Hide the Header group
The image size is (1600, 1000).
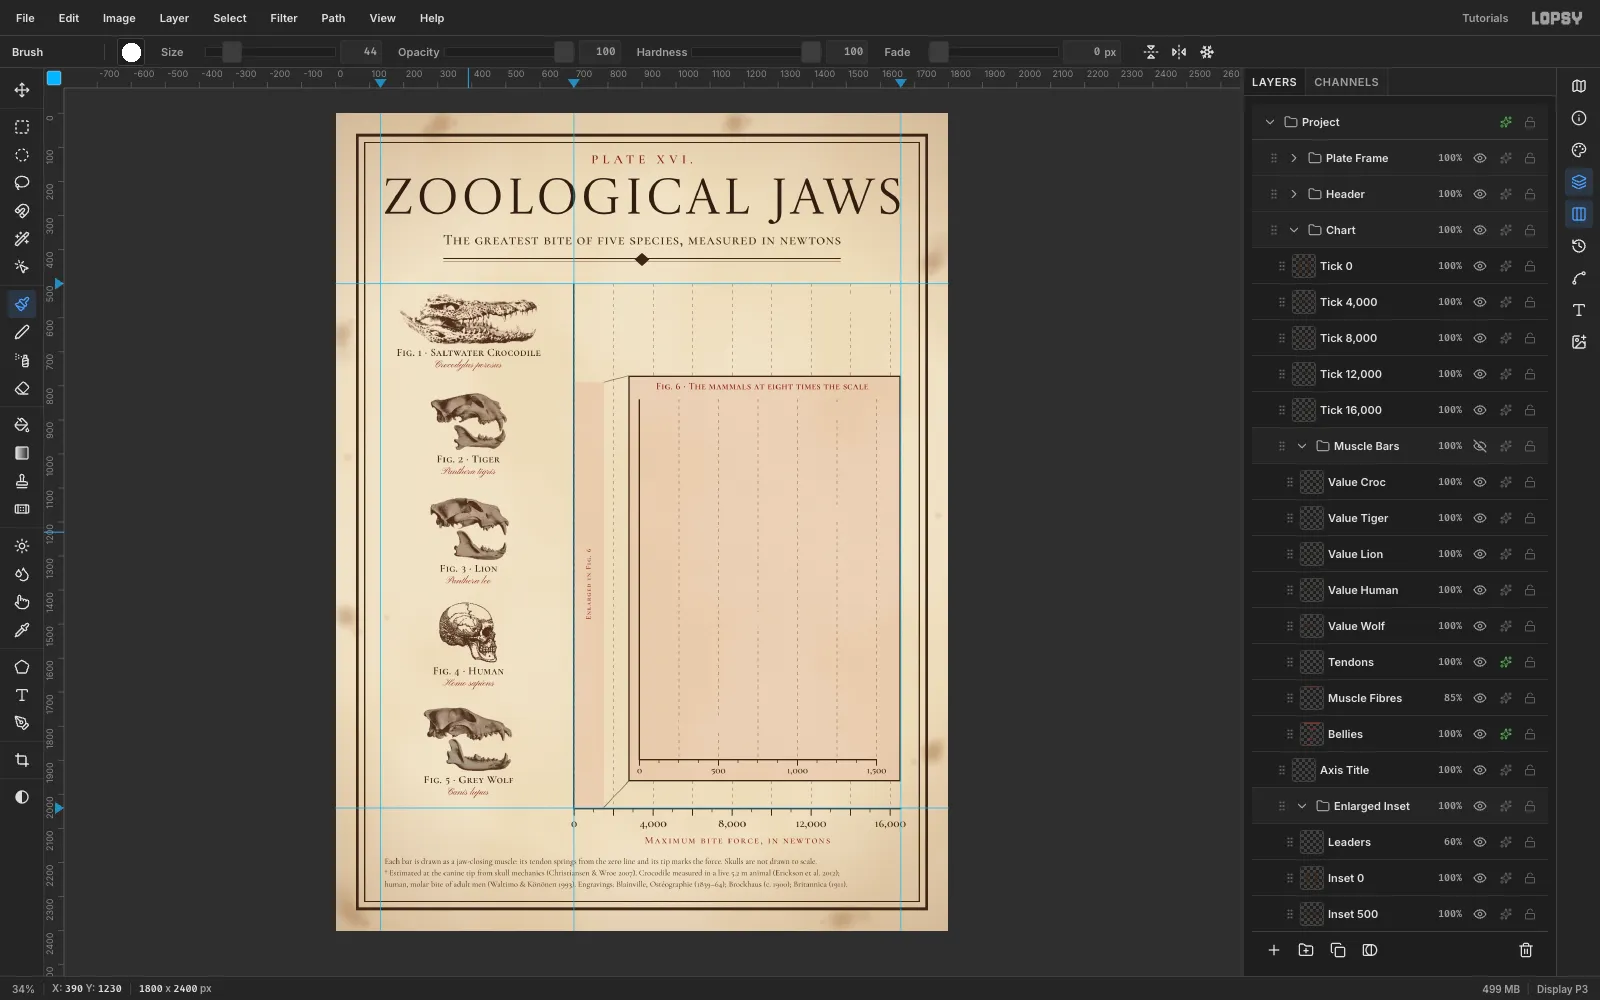pos(1480,194)
